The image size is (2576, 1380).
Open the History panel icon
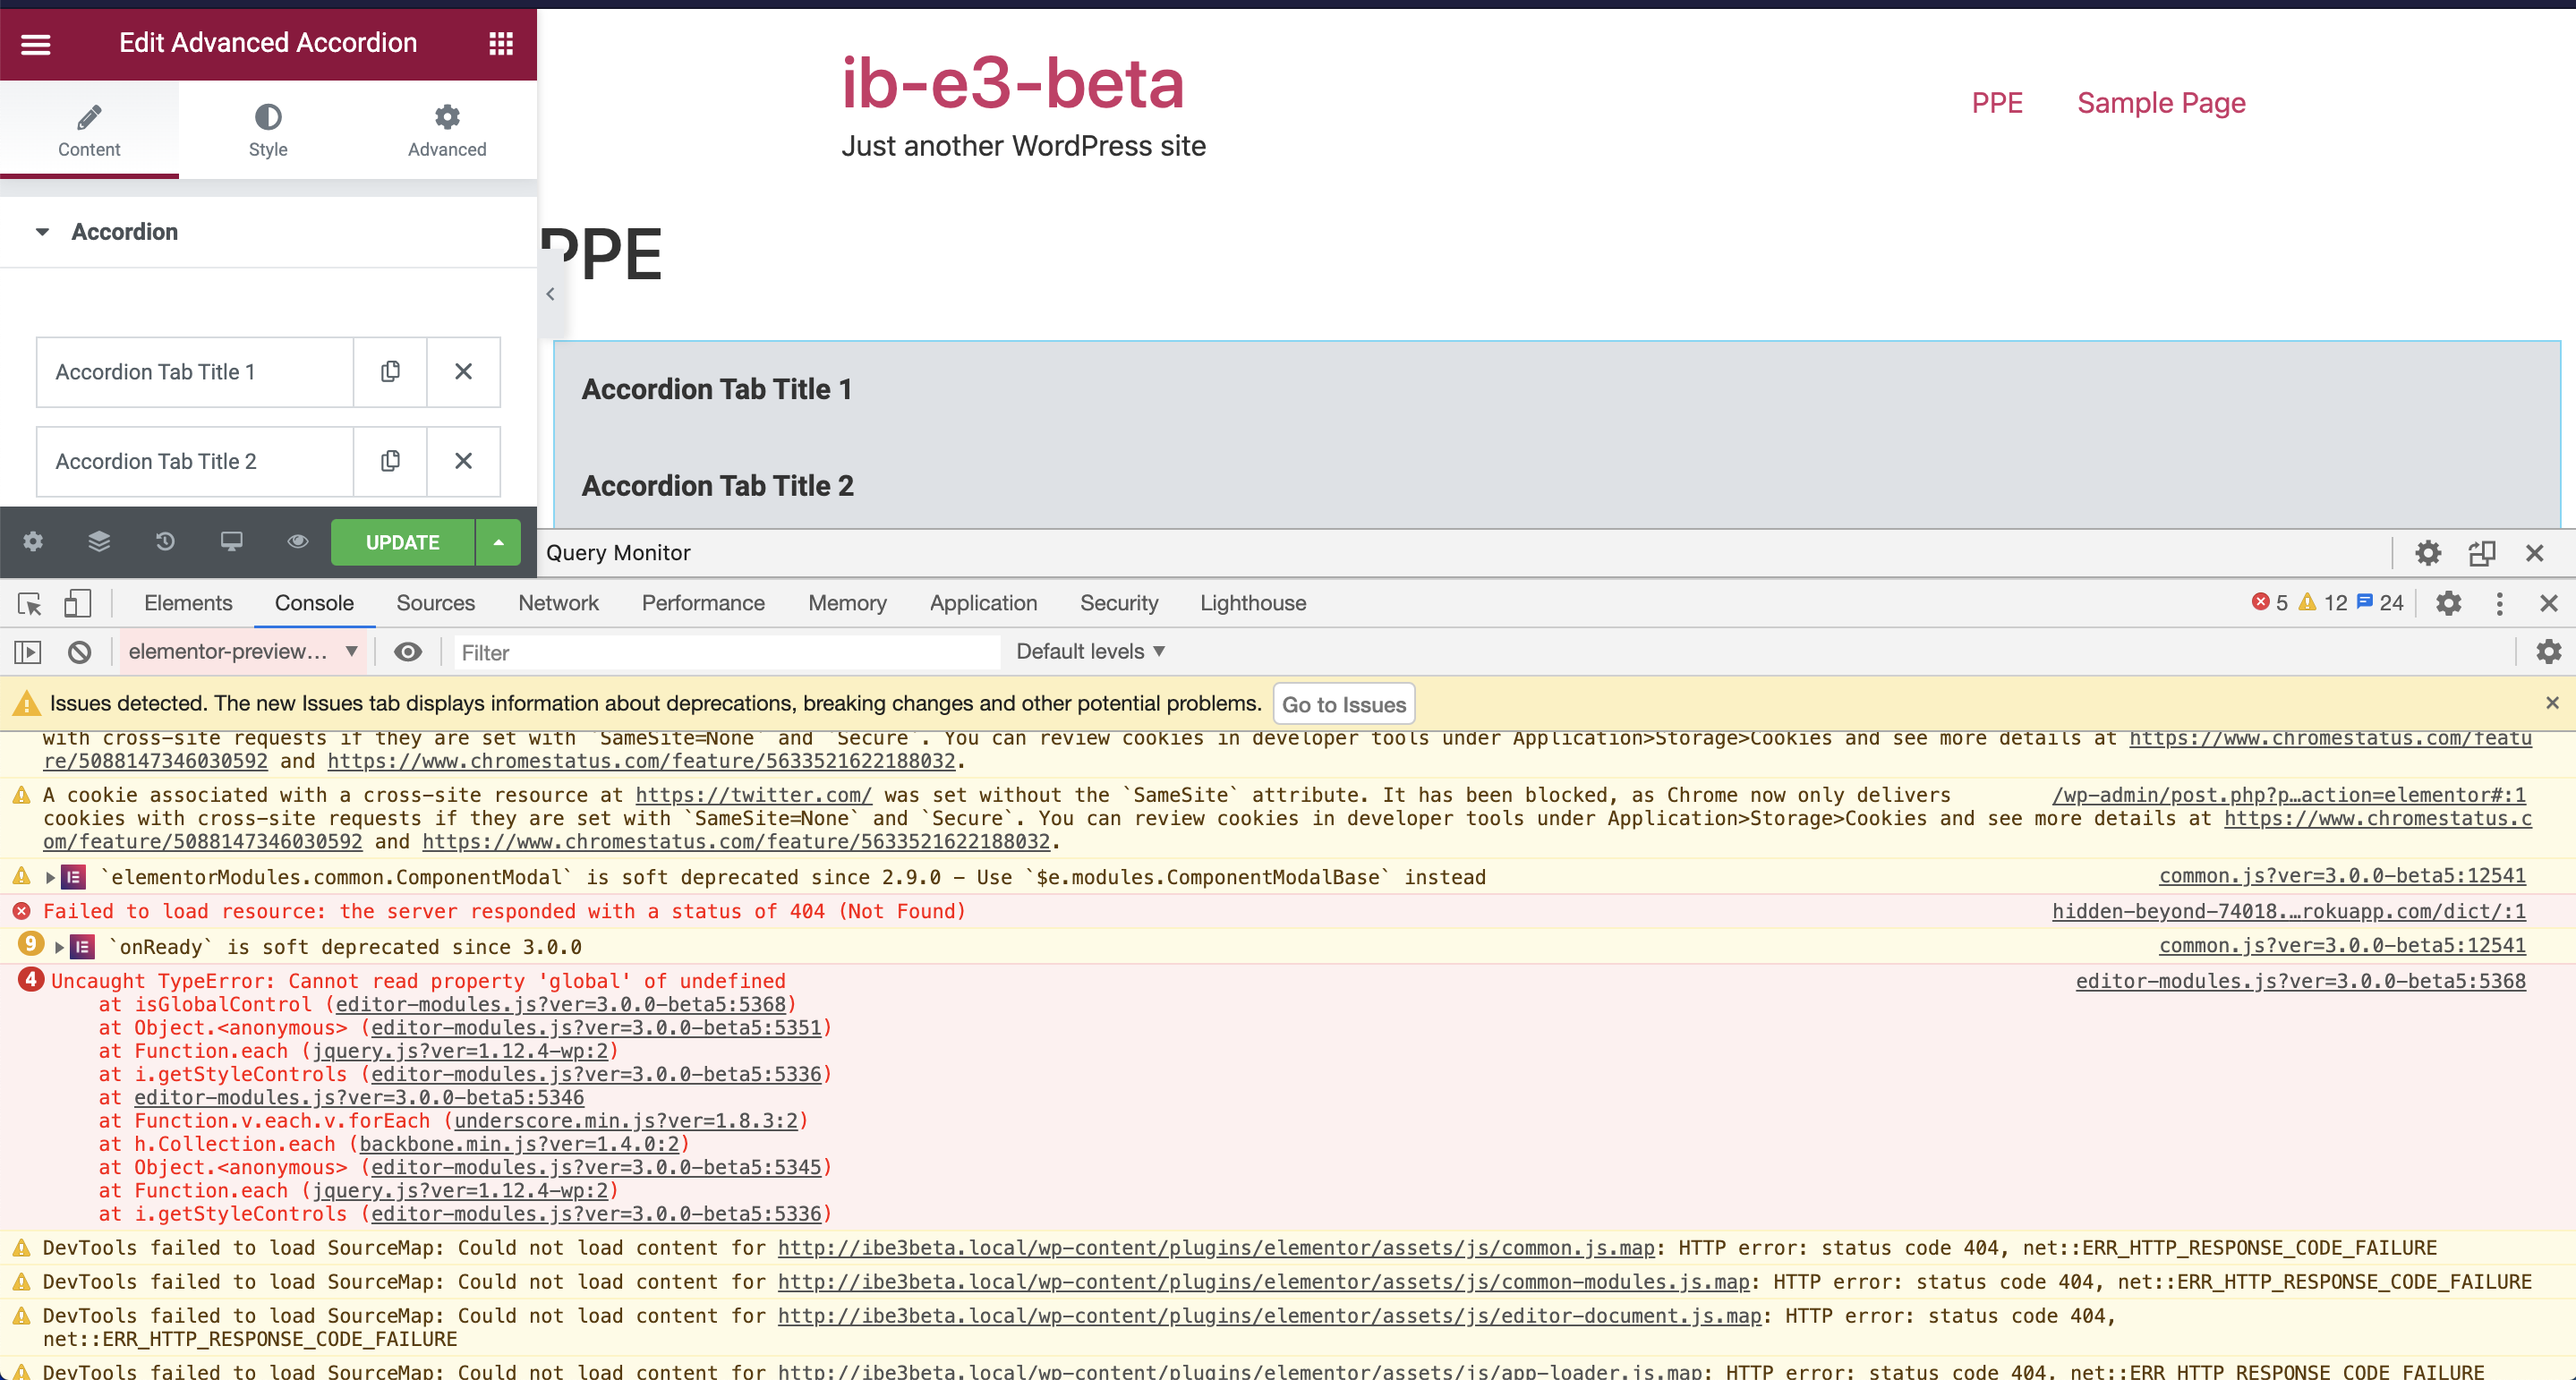[x=165, y=542]
